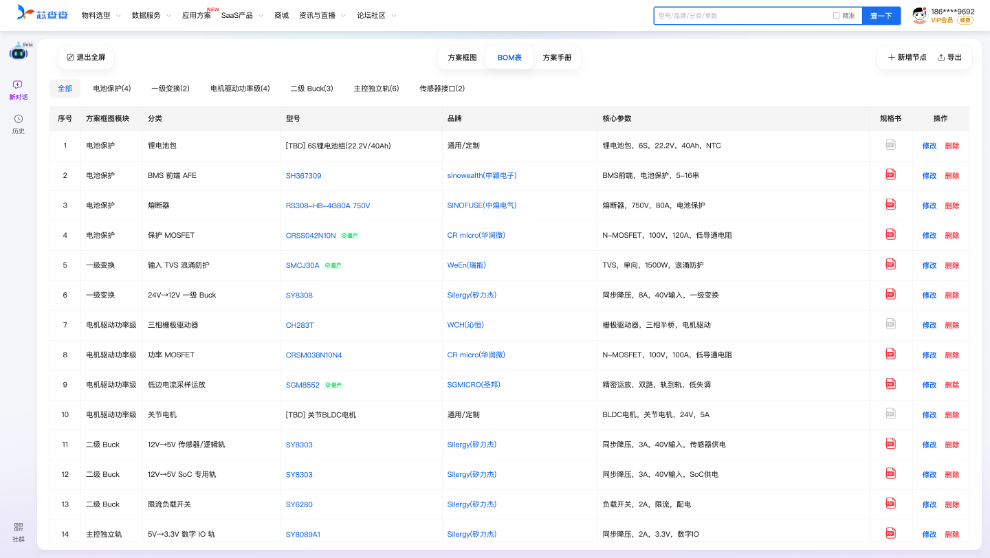Open datasheet PDF for row 12 SY8303
Image resolution: width=990 pixels, height=558 pixels.
pyautogui.click(x=890, y=473)
